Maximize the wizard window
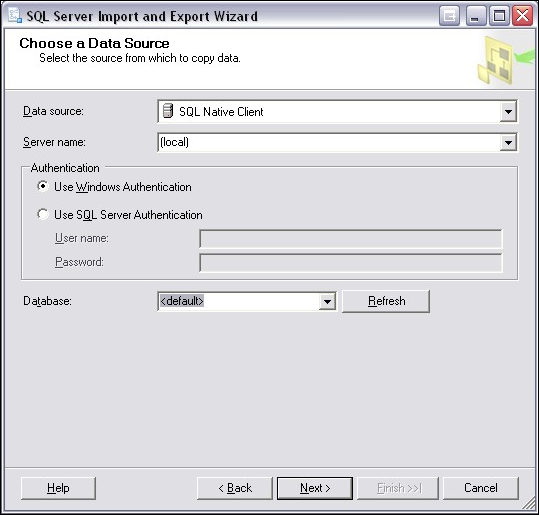Viewport: 539px width, 515px height. [499, 16]
